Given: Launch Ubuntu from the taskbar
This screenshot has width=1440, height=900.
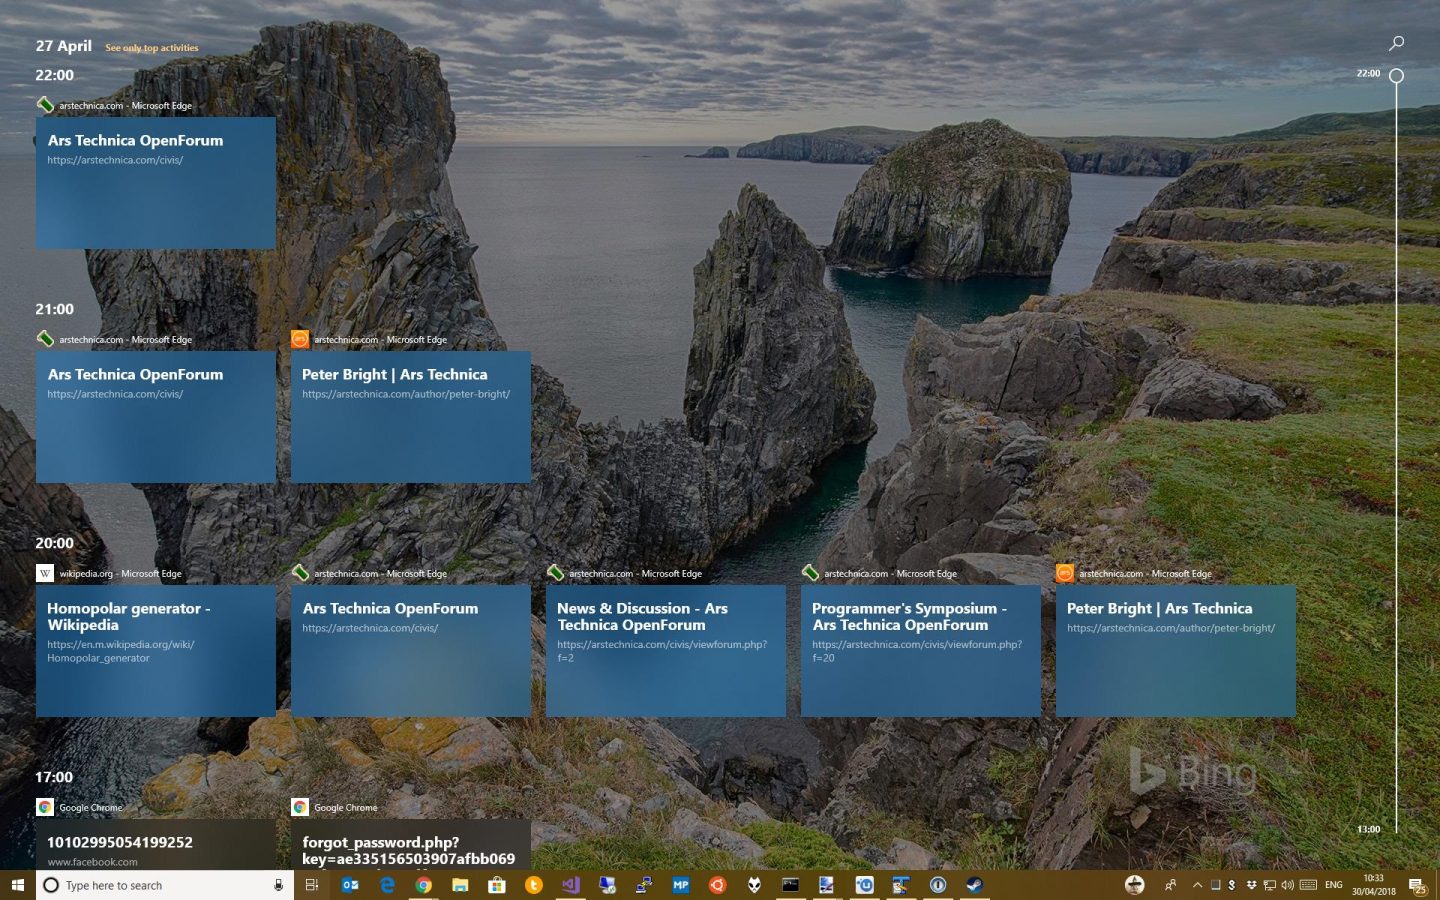Looking at the screenshot, I should tap(716, 884).
